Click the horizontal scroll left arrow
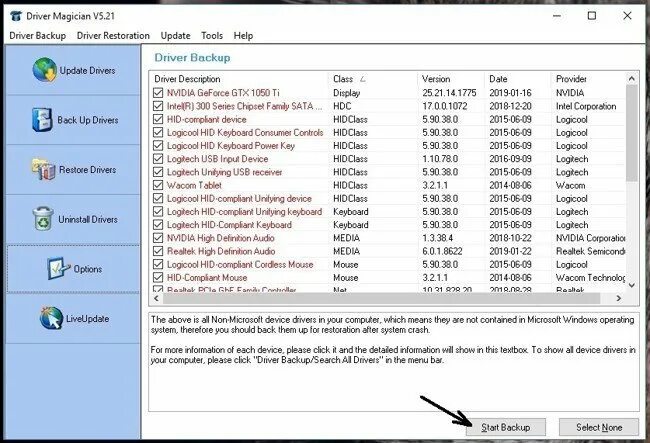The width and height of the screenshot is (650, 443). click(x=156, y=298)
